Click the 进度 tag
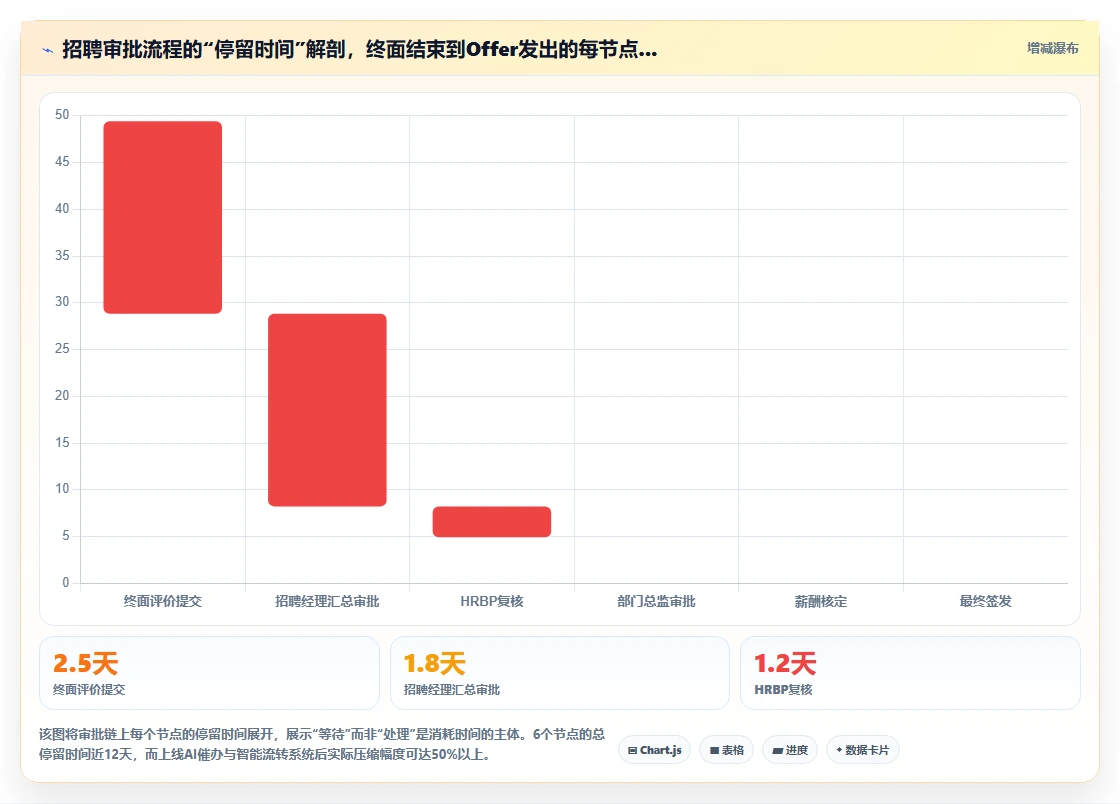Image resolution: width=1120 pixels, height=804 pixels. click(790, 750)
